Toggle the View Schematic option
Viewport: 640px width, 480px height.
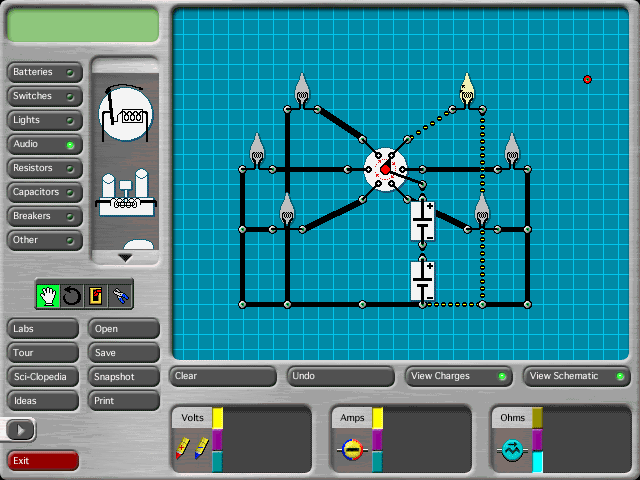(577, 377)
